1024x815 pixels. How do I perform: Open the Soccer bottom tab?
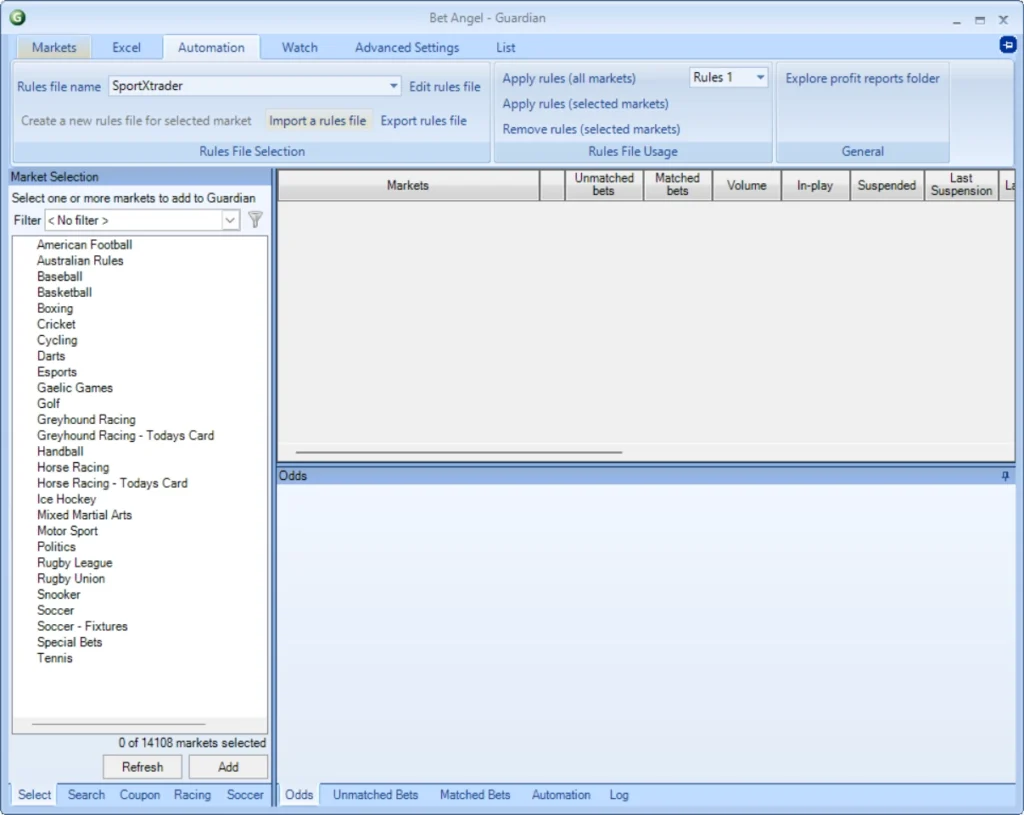tap(245, 795)
